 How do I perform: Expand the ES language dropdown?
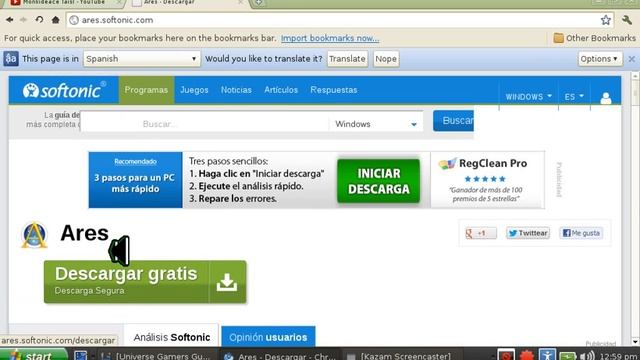(x=574, y=97)
